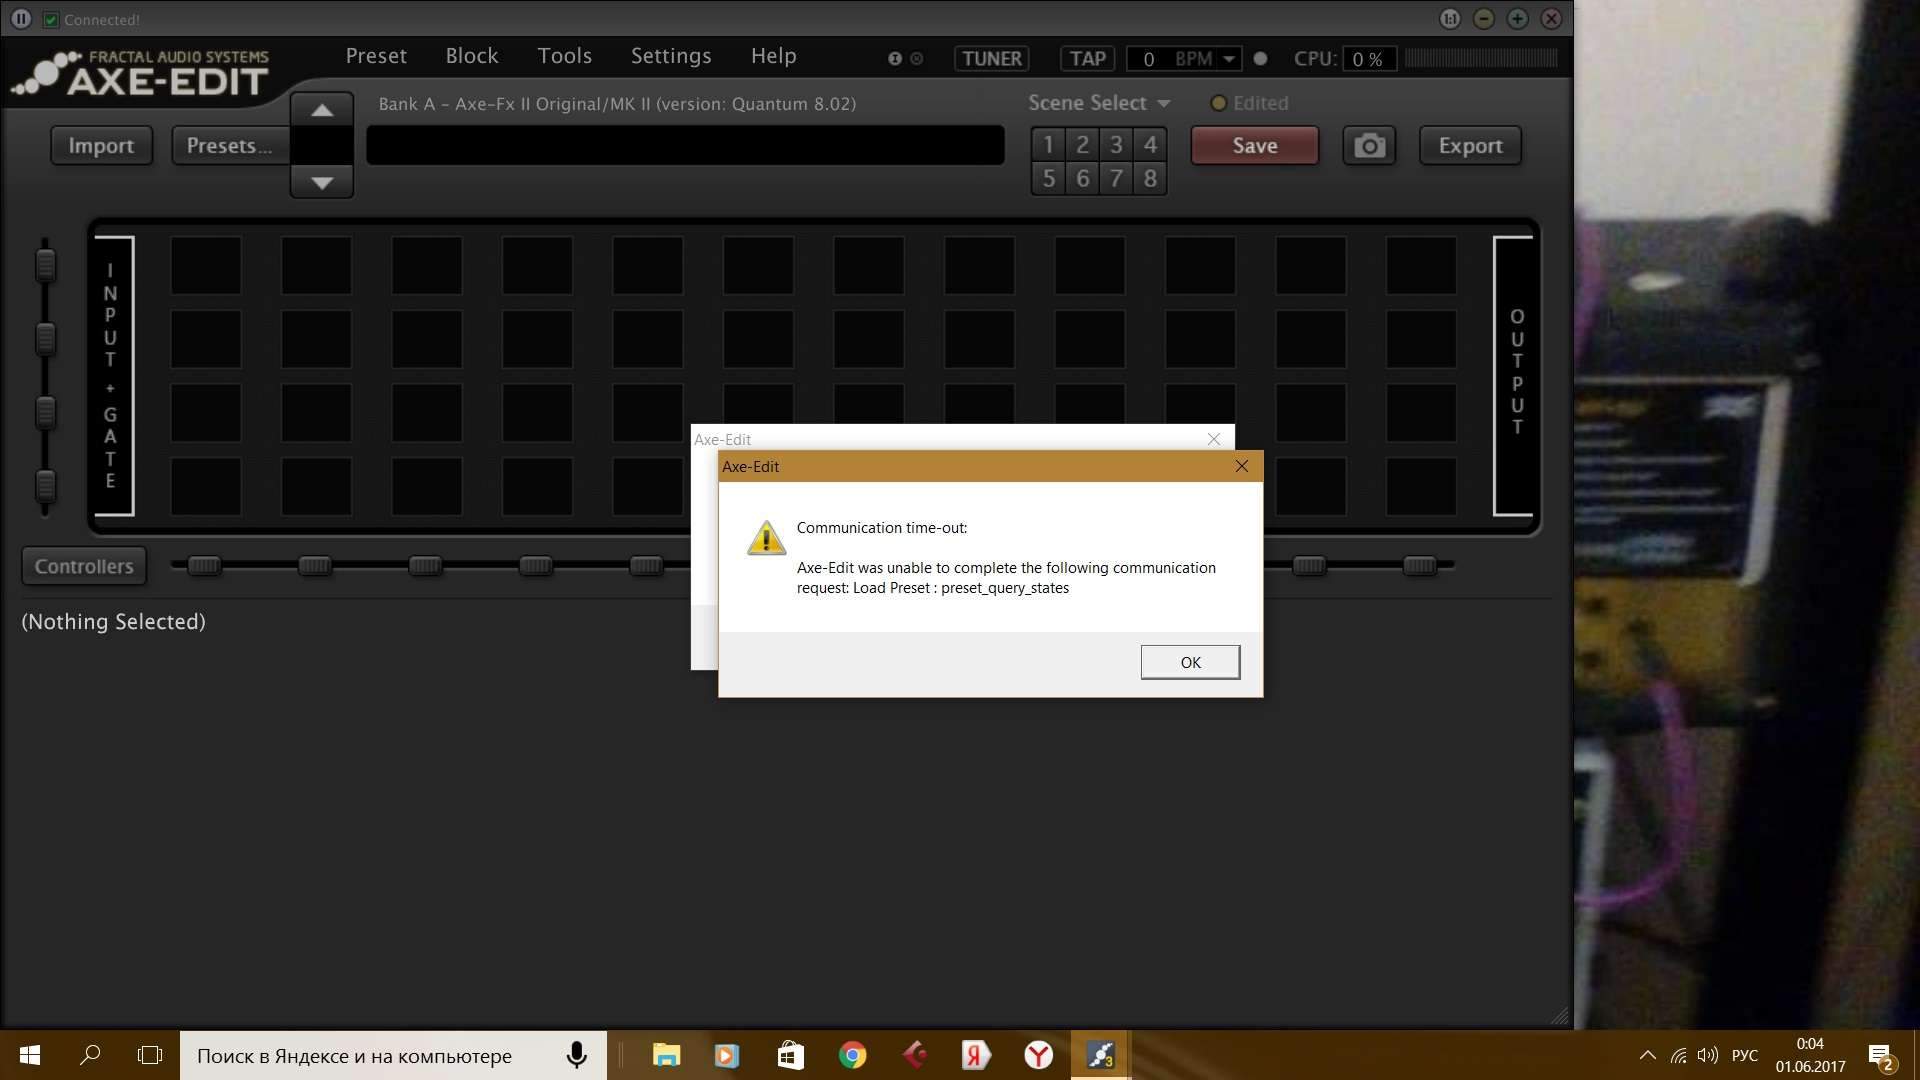Show hidden system tray icons
Screen dimensions: 1920x1080
[x=1647, y=1055]
